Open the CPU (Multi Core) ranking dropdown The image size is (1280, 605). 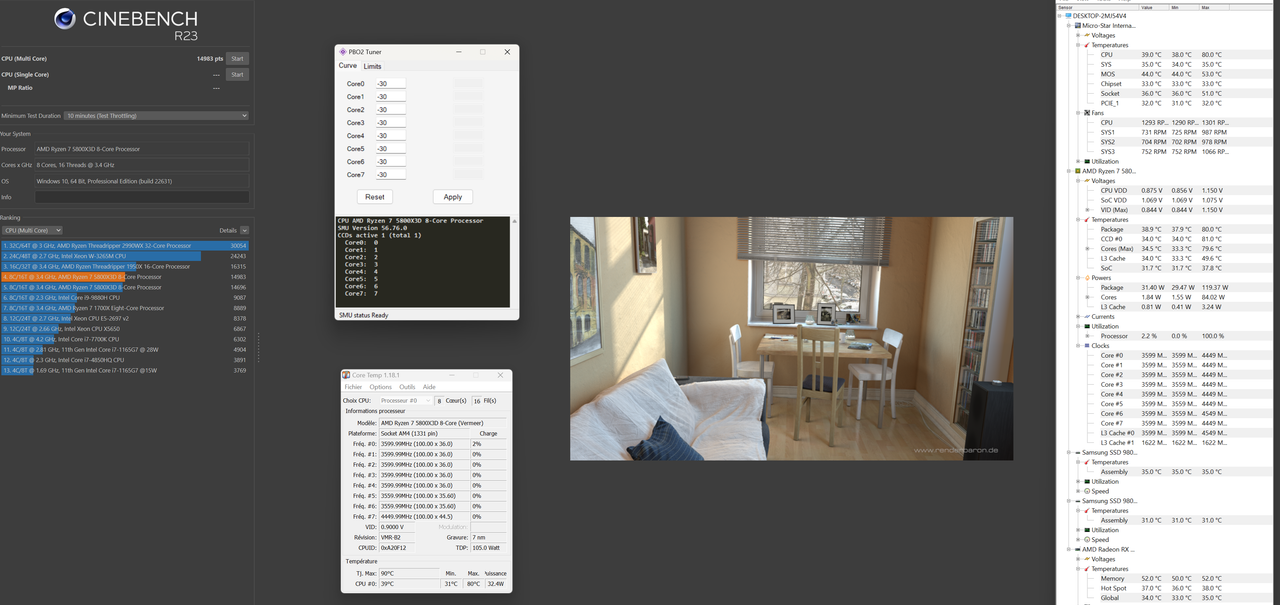(31, 230)
